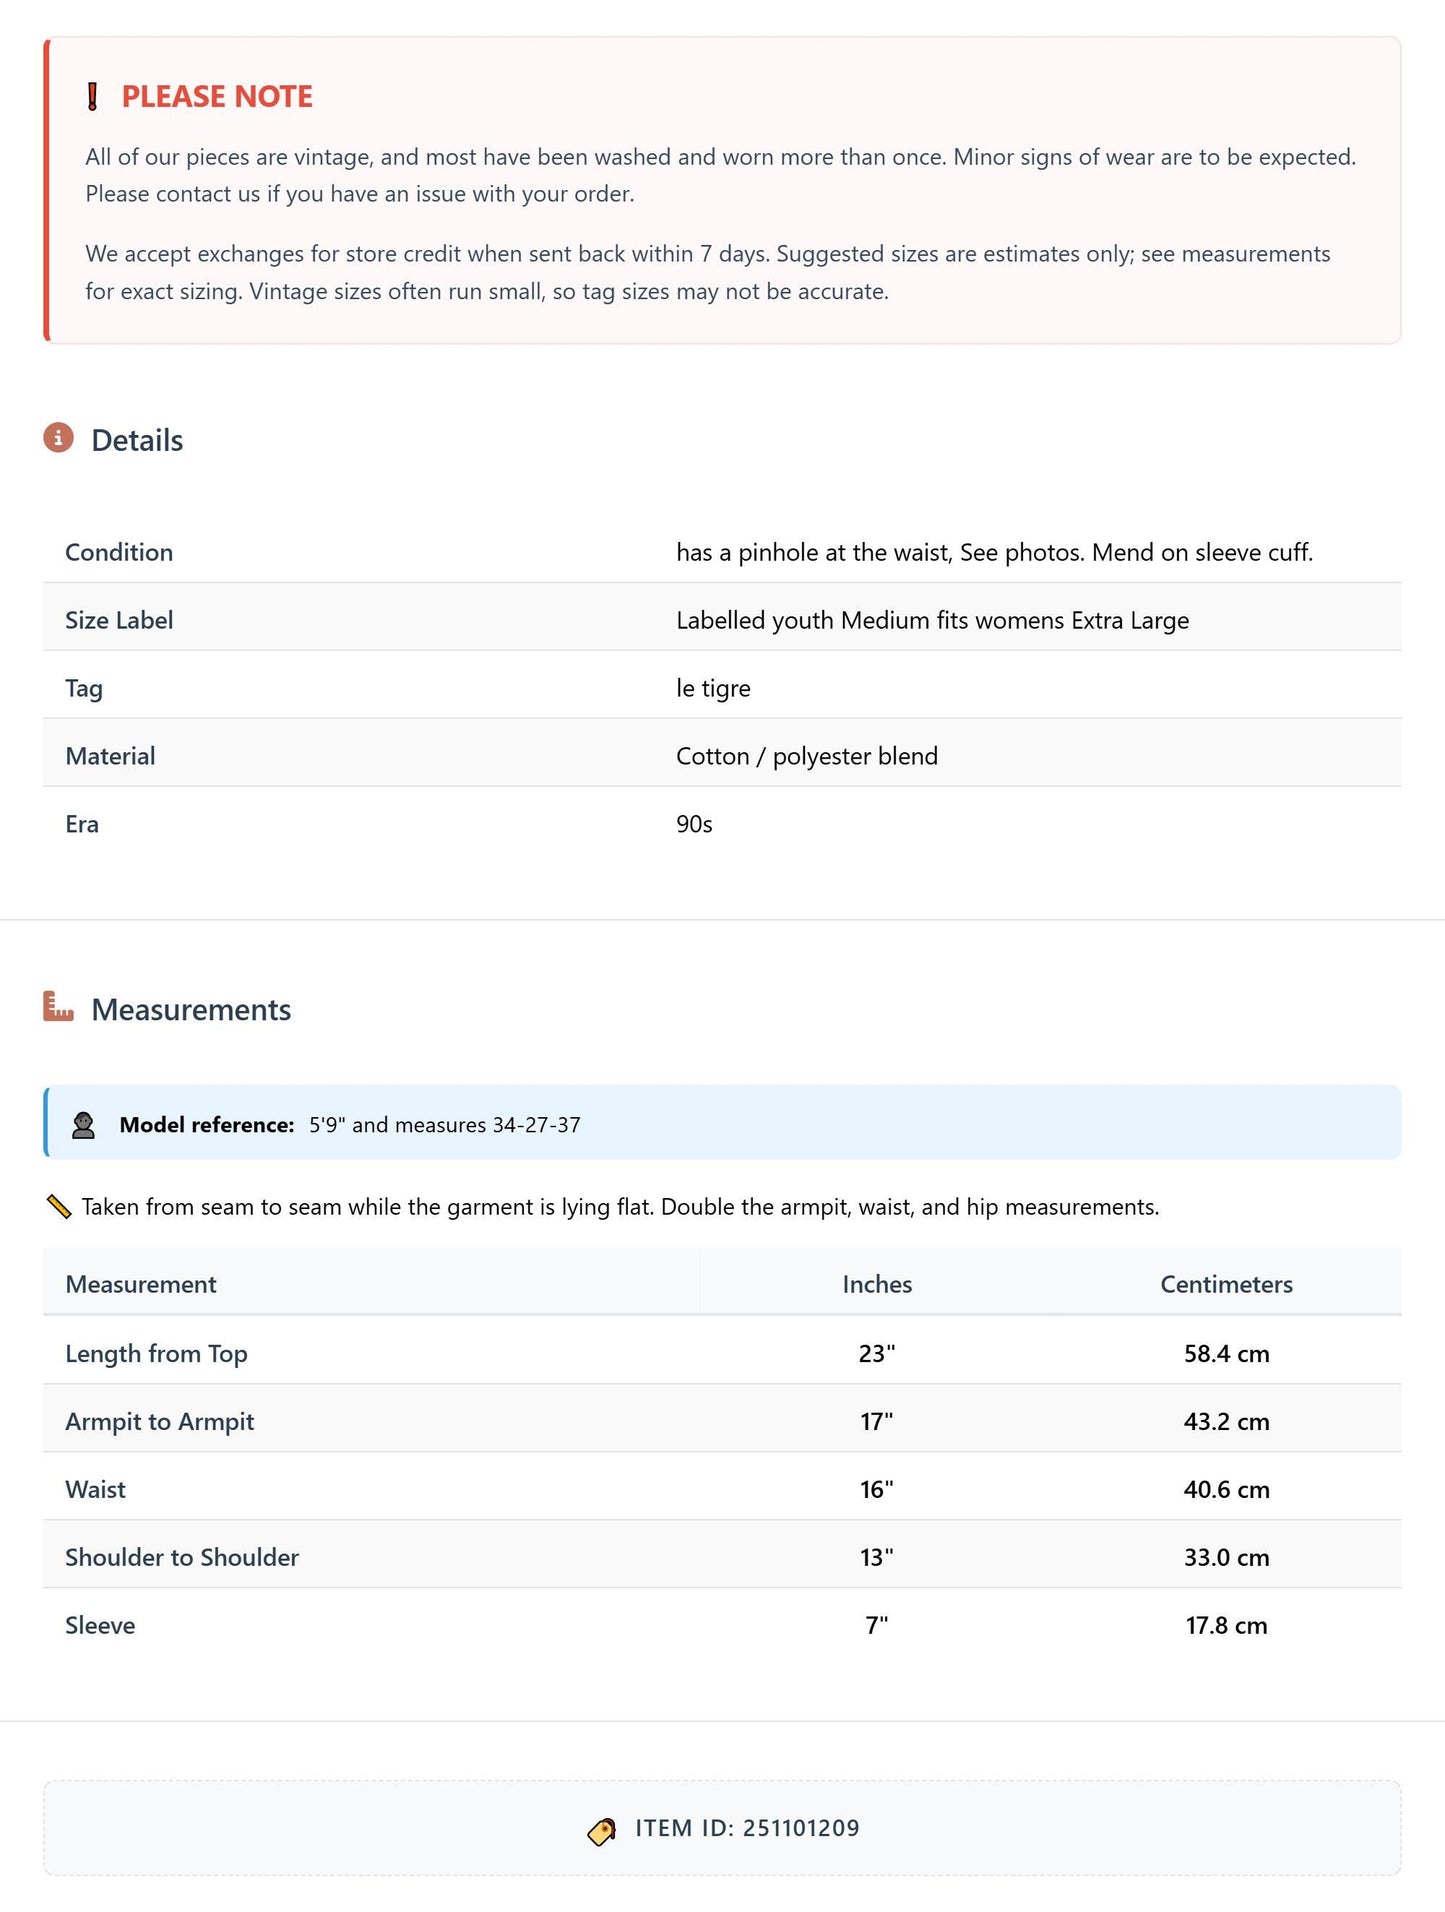The height and width of the screenshot is (1912, 1445).
Task: Click the ITEM ID: 251101209 text
Action: coord(747,1829)
